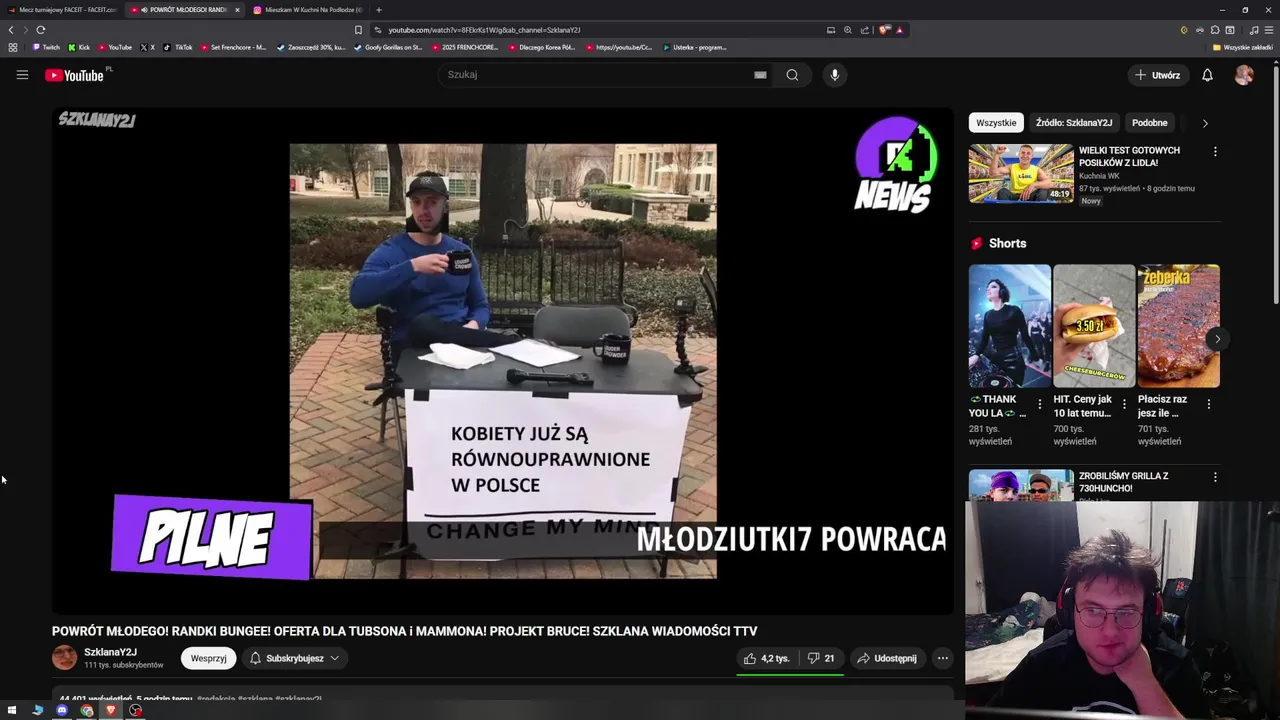This screenshot has height=720, width=1280.
Task: Click the SzklanaY2J channel avatar
Action: click(x=64, y=657)
